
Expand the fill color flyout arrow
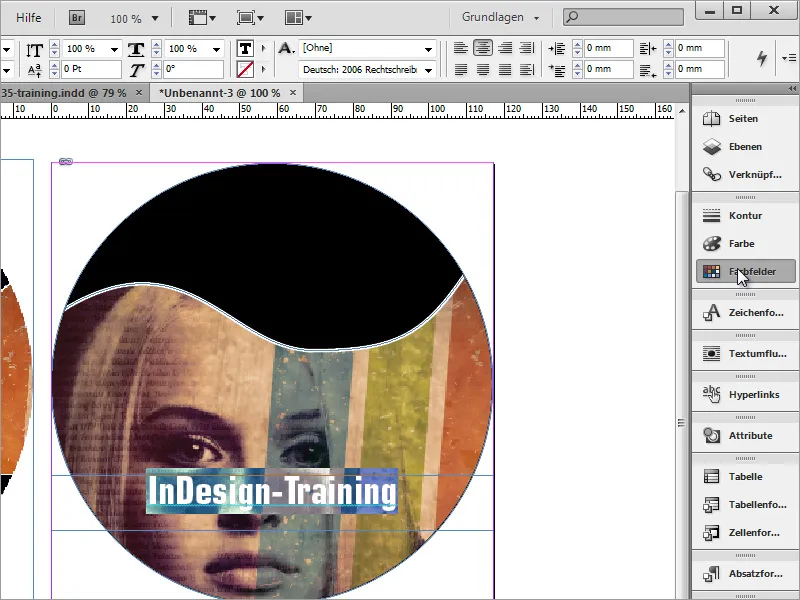[263, 48]
